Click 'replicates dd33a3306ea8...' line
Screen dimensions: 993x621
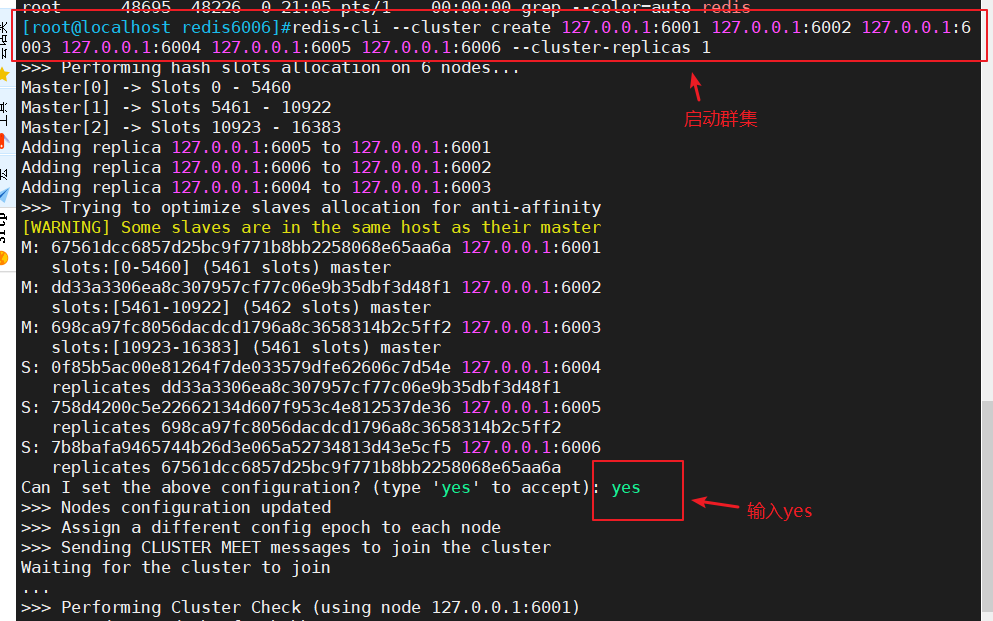click(307, 387)
